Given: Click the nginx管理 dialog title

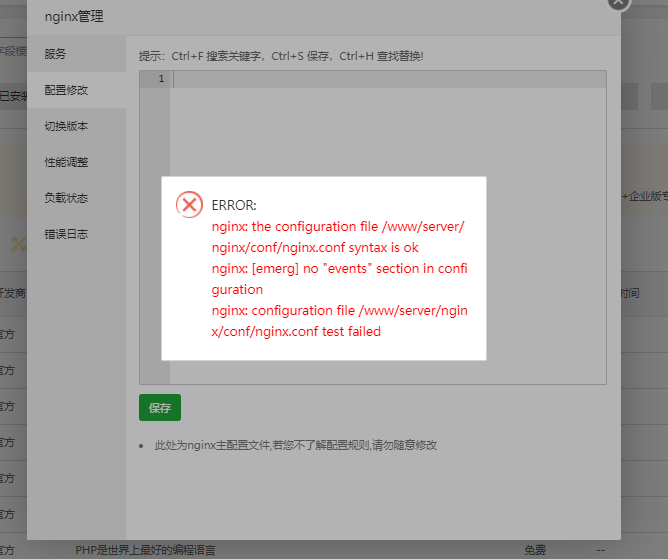Looking at the screenshot, I should pos(74,16).
